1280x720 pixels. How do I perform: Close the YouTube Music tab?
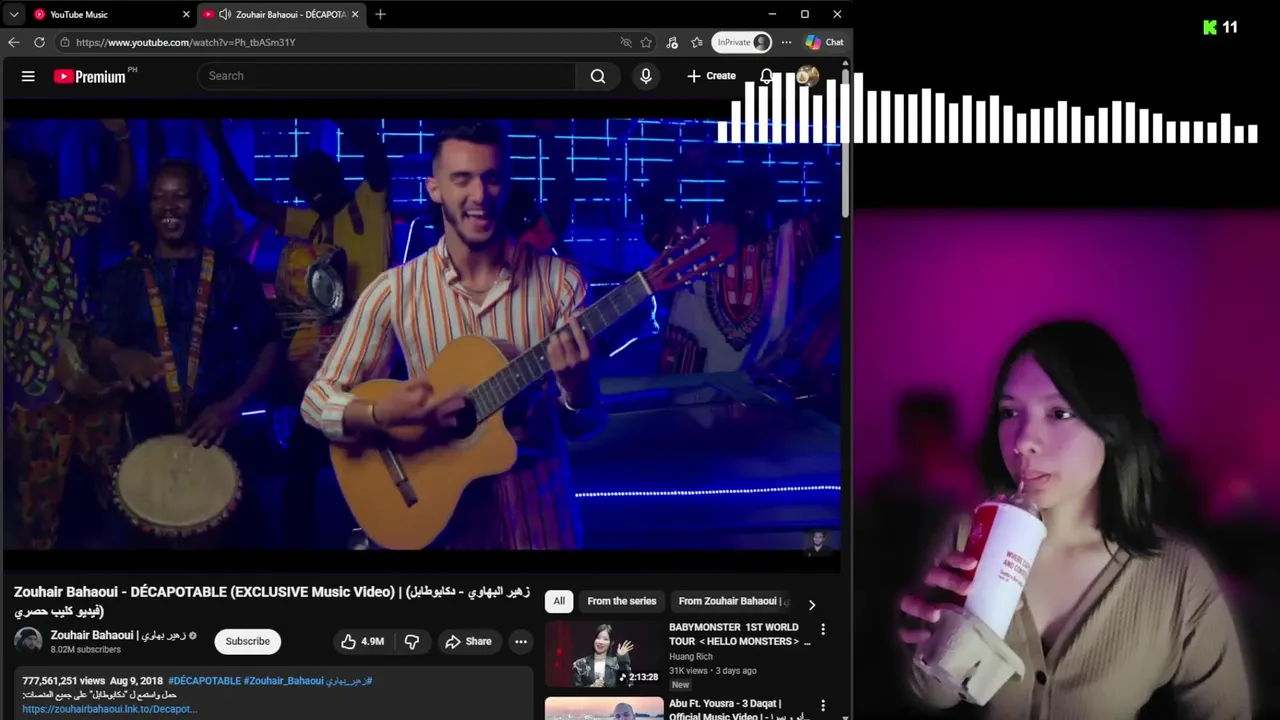186,14
